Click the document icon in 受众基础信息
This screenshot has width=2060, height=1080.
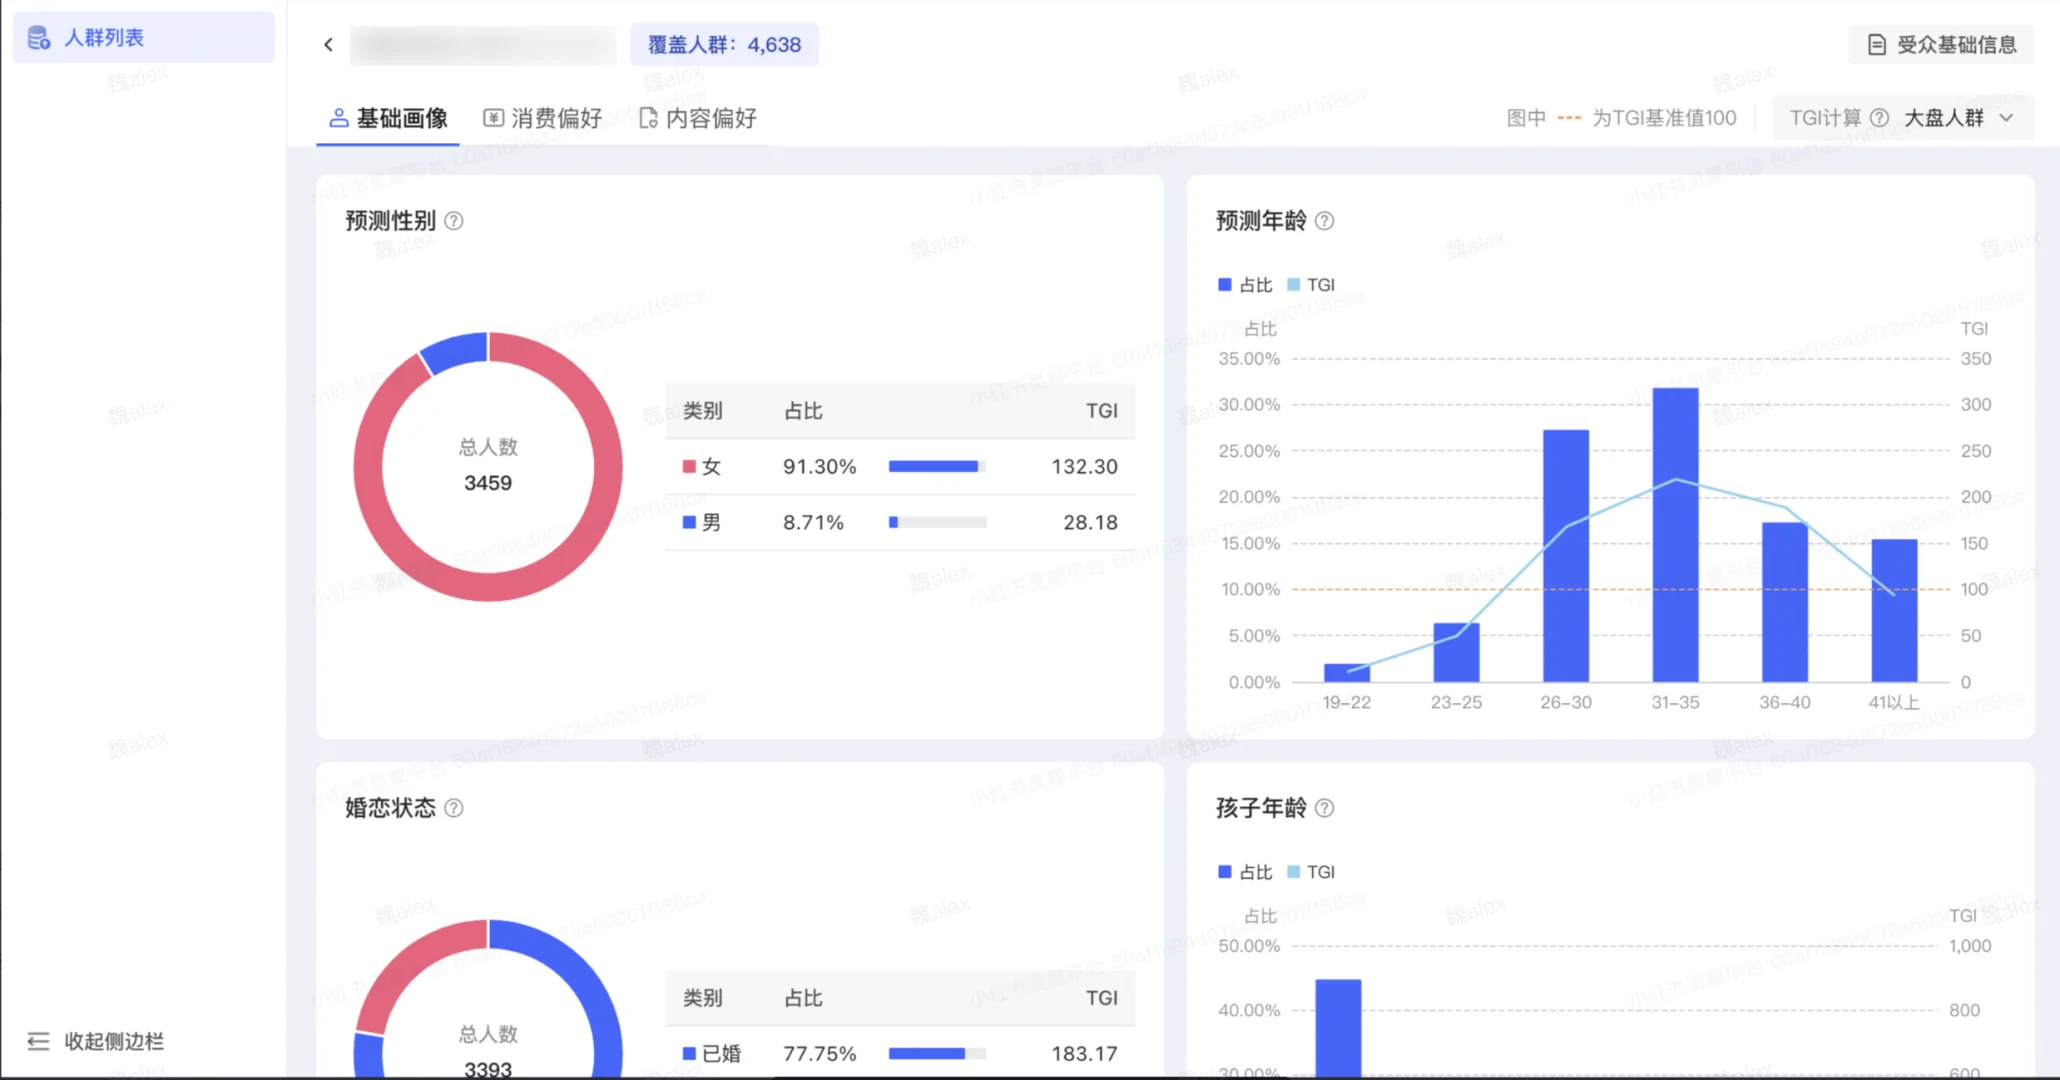click(1877, 44)
